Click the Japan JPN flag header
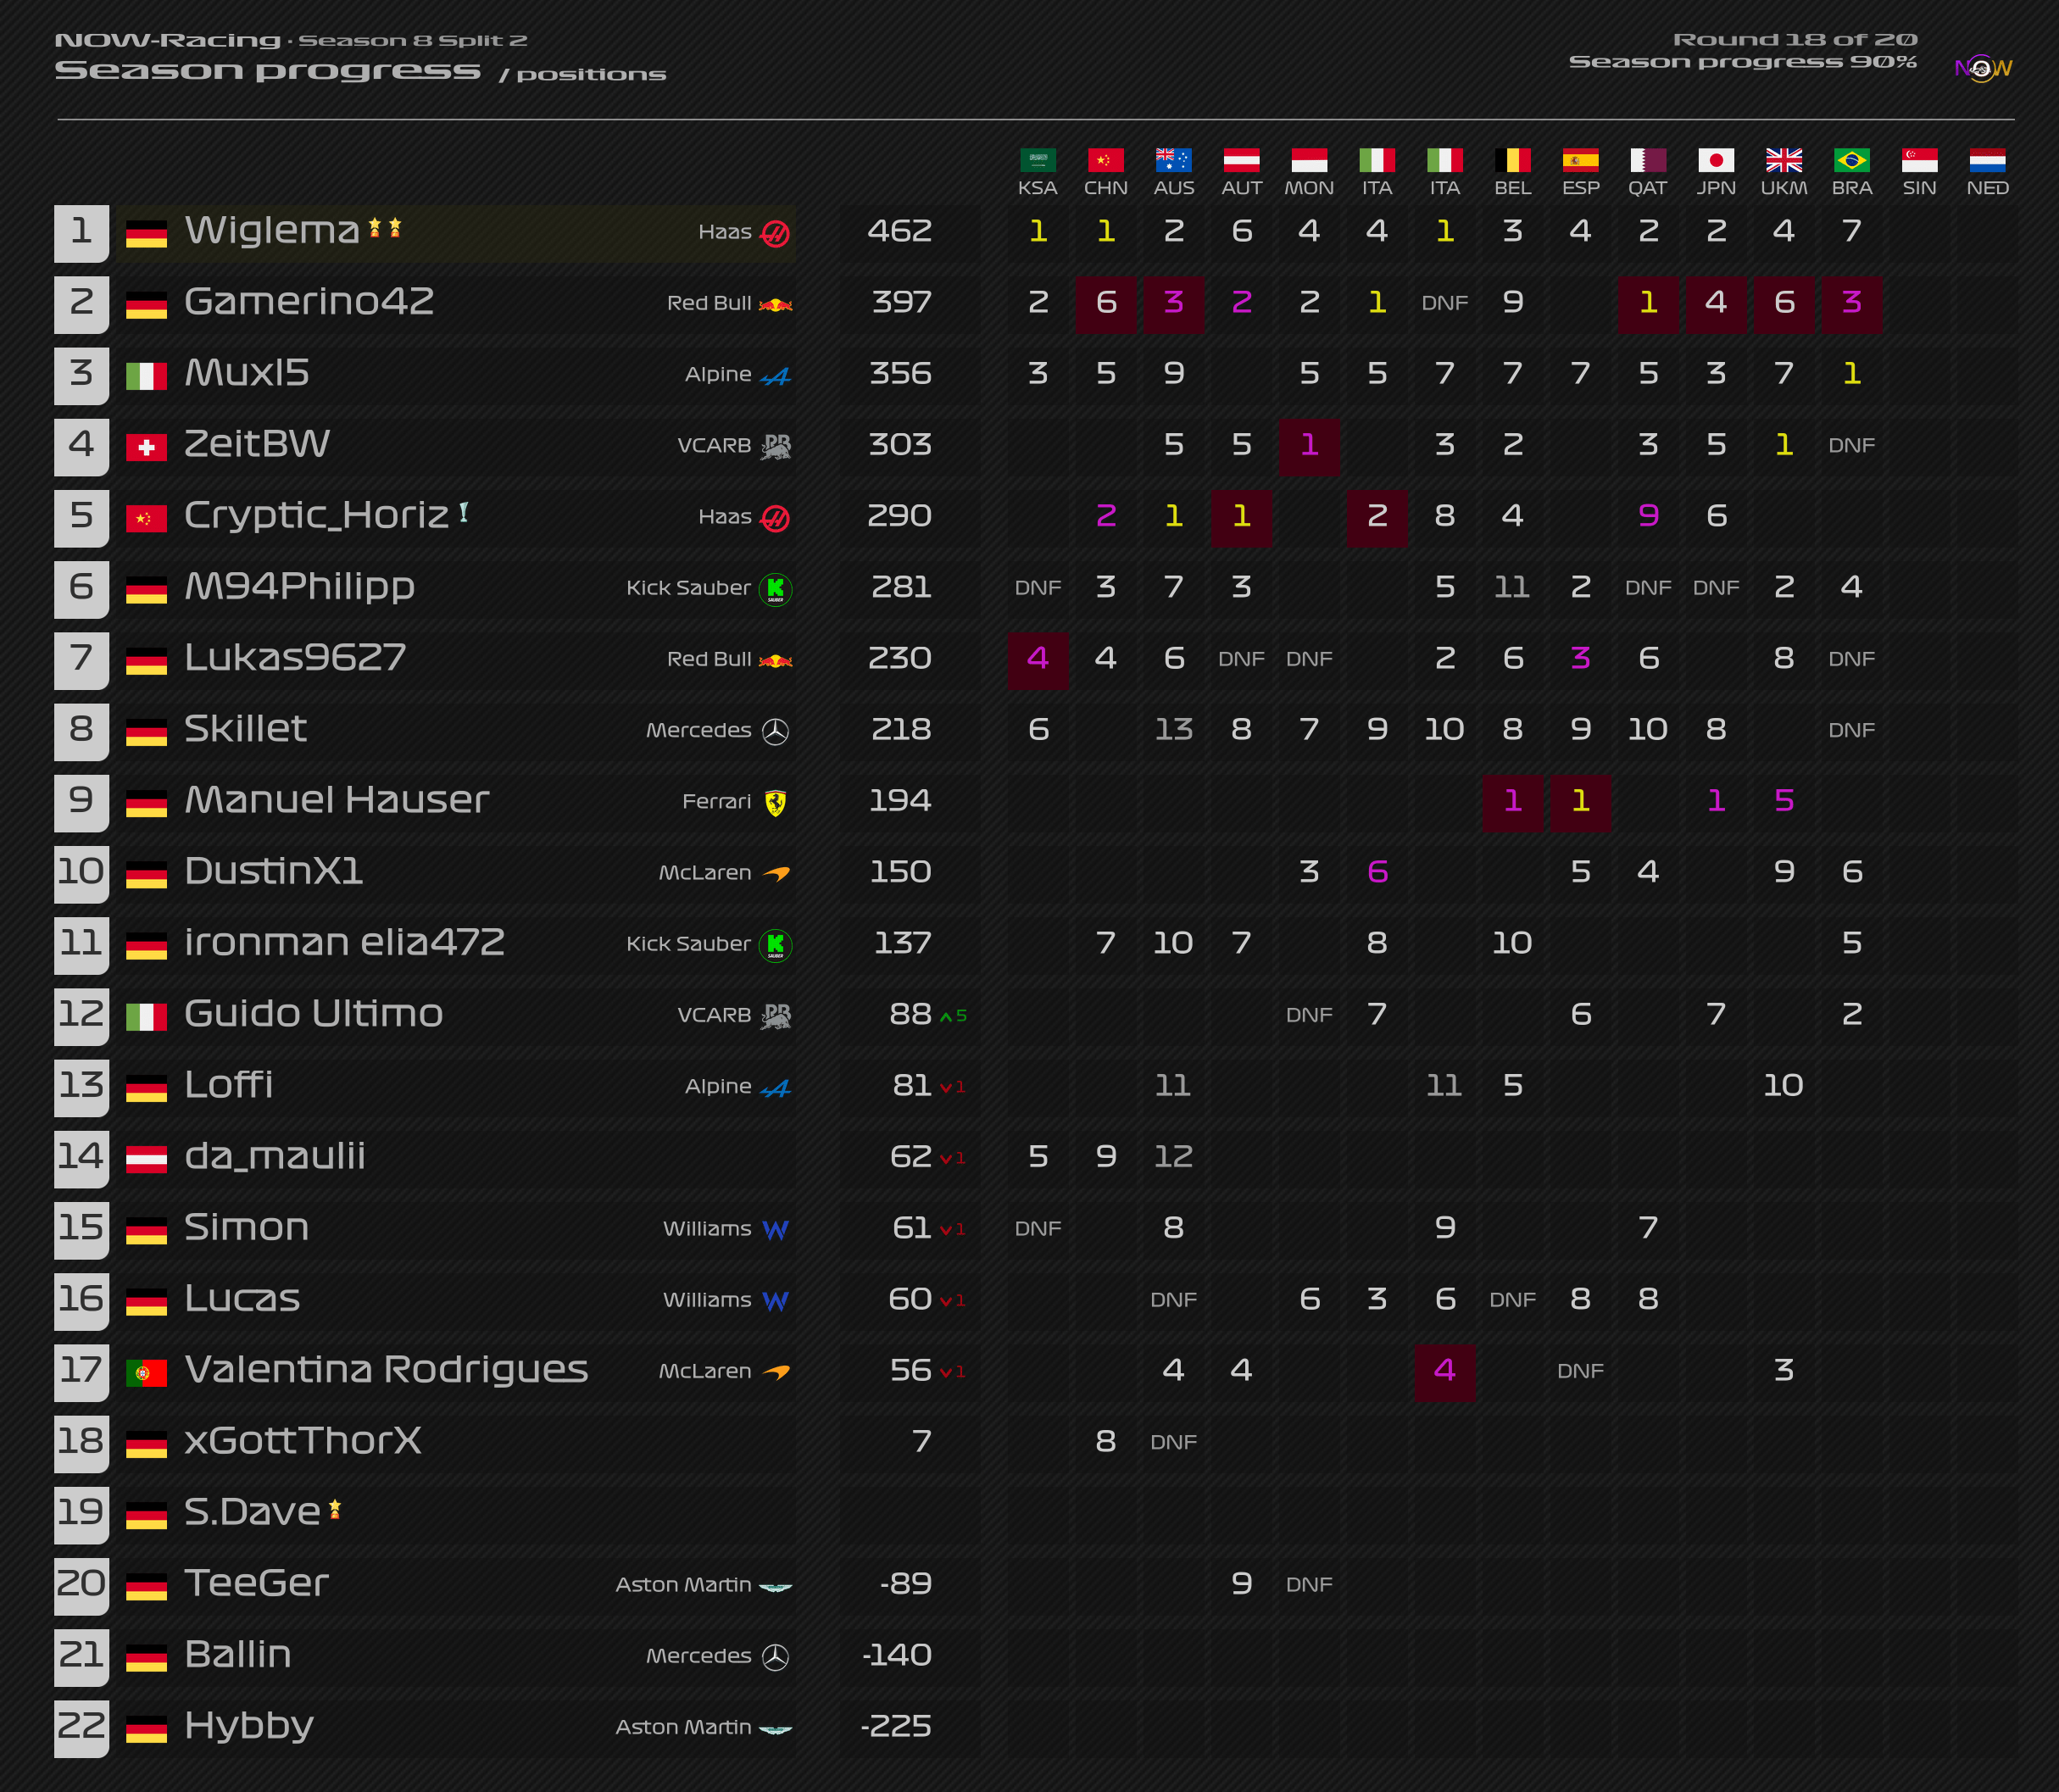The image size is (2059, 1792). pyautogui.click(x=1715, y=160)
